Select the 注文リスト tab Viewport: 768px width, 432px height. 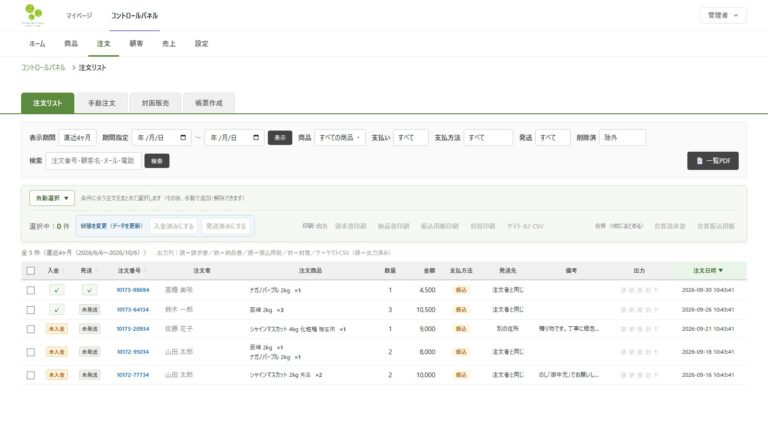pos(48,103)
